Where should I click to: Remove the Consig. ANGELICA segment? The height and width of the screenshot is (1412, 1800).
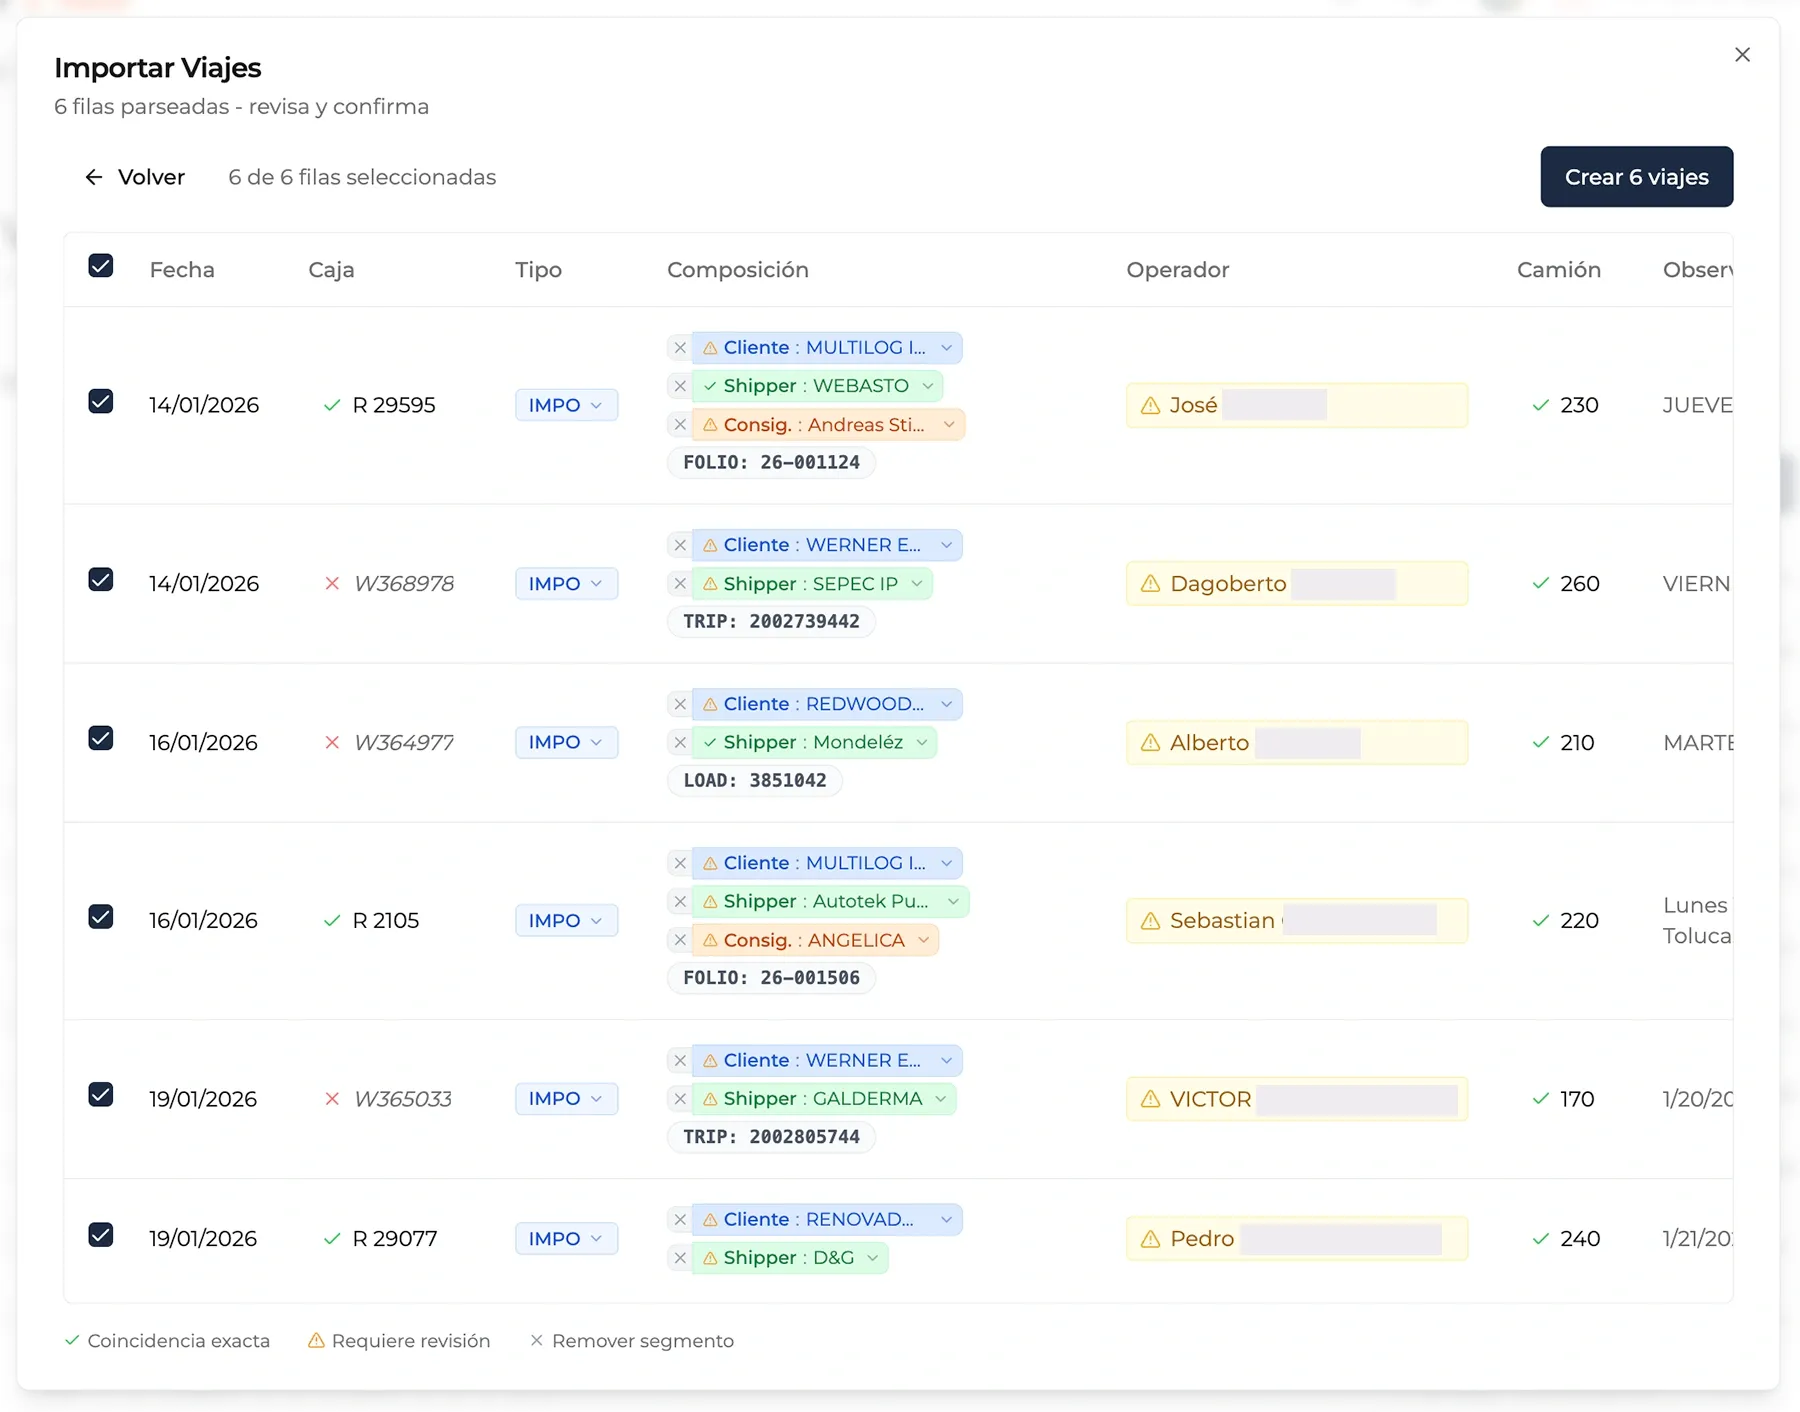[x=680, y=940]
